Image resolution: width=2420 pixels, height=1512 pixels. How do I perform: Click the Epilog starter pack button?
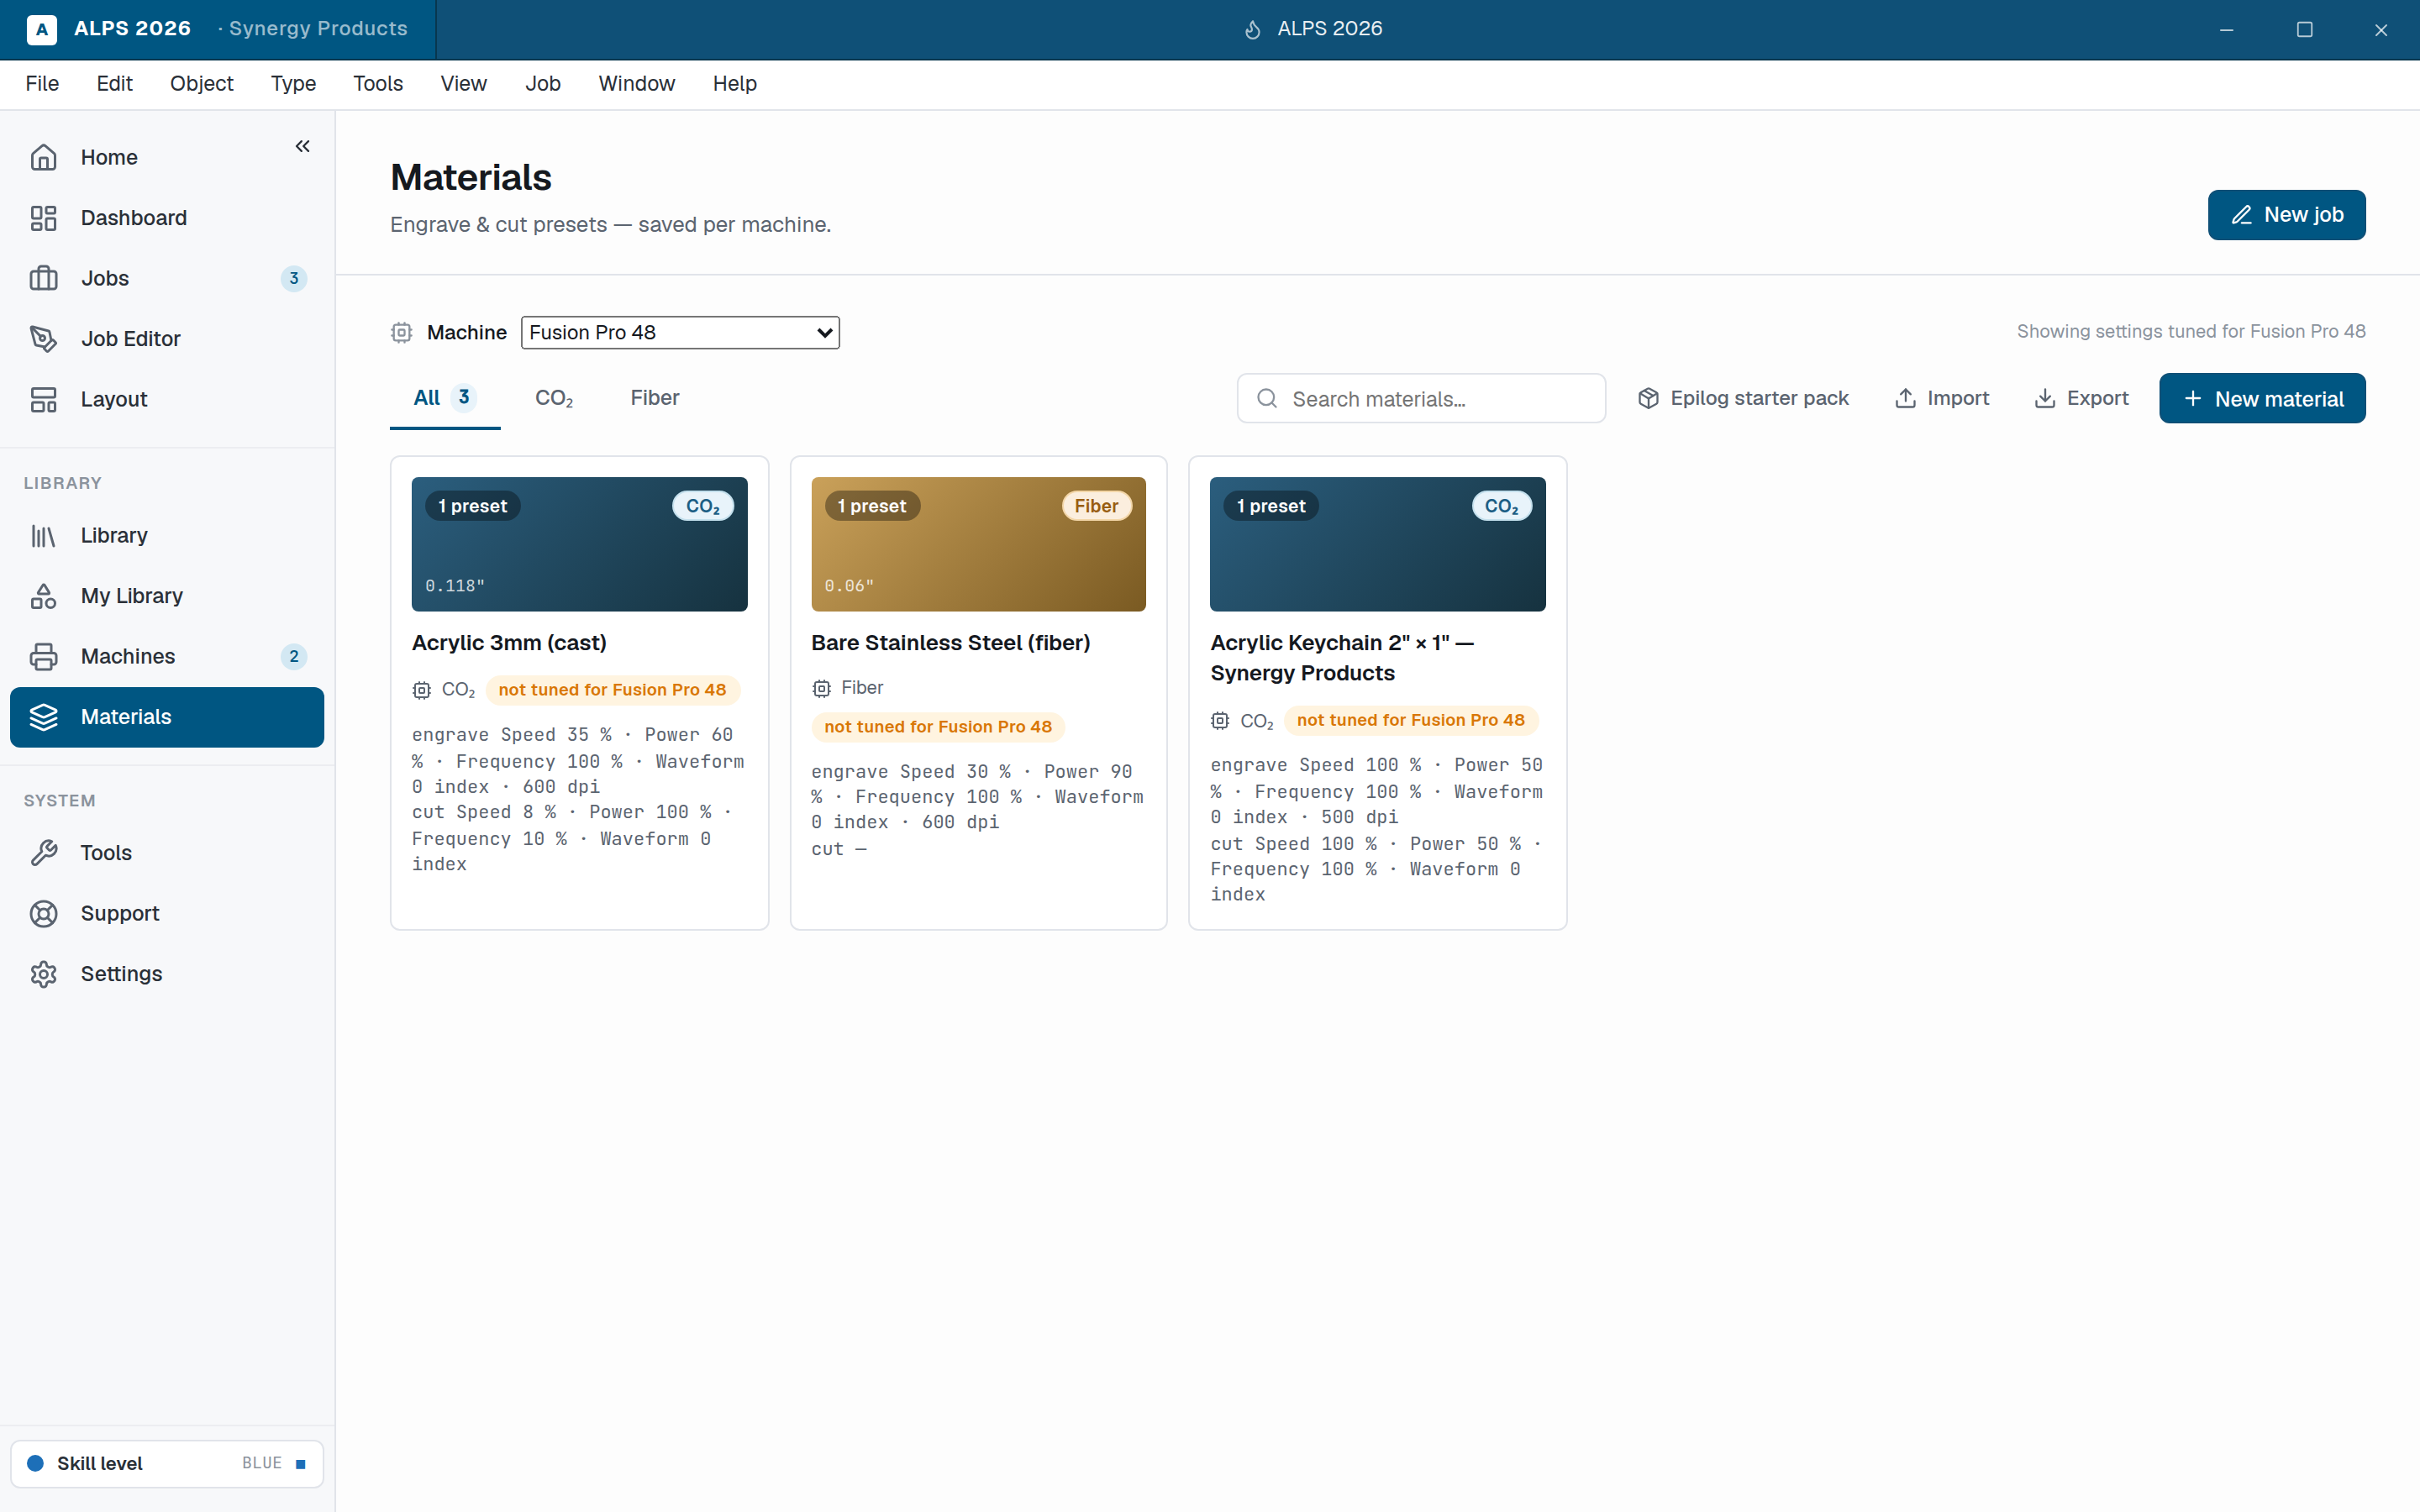point(1743,398)
